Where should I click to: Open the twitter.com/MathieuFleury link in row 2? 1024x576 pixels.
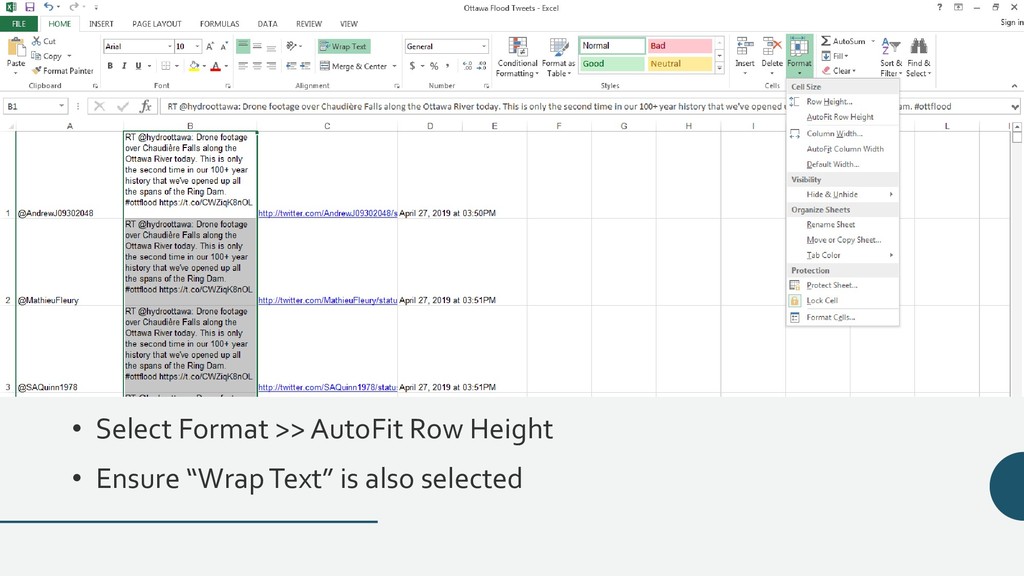[x=327, y=300]
